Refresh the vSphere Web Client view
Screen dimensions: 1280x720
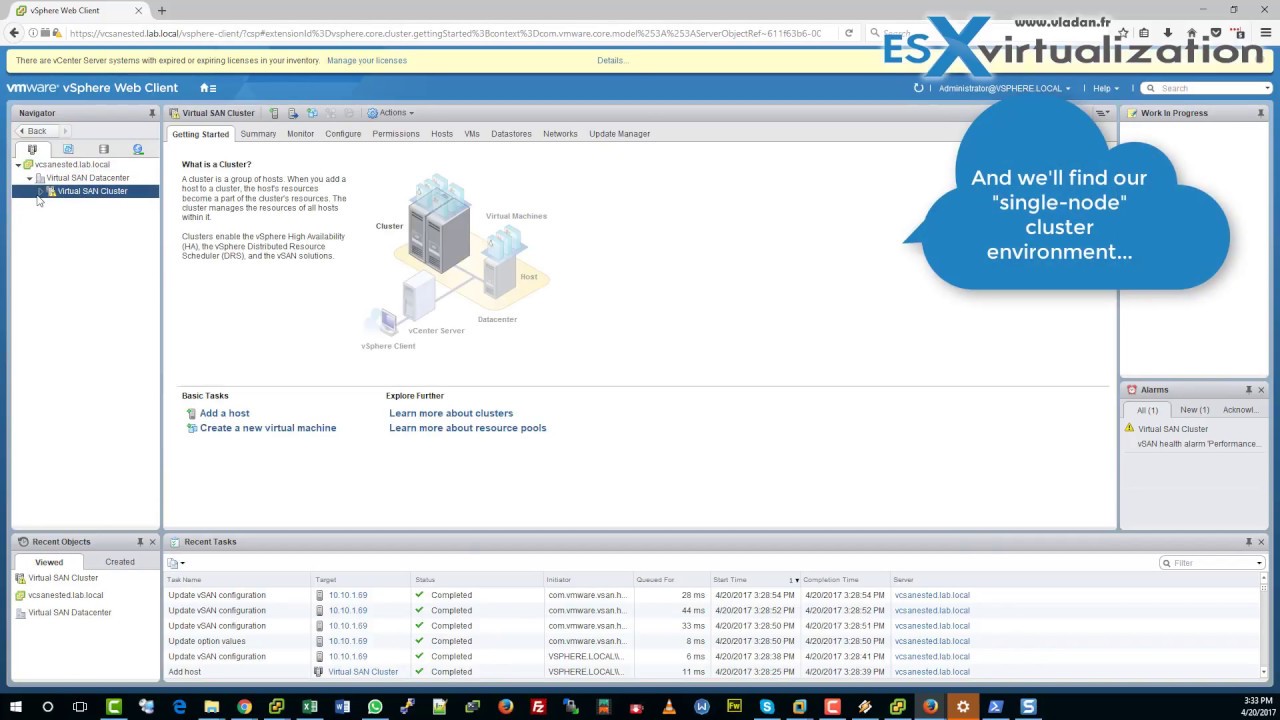point(918,88)
